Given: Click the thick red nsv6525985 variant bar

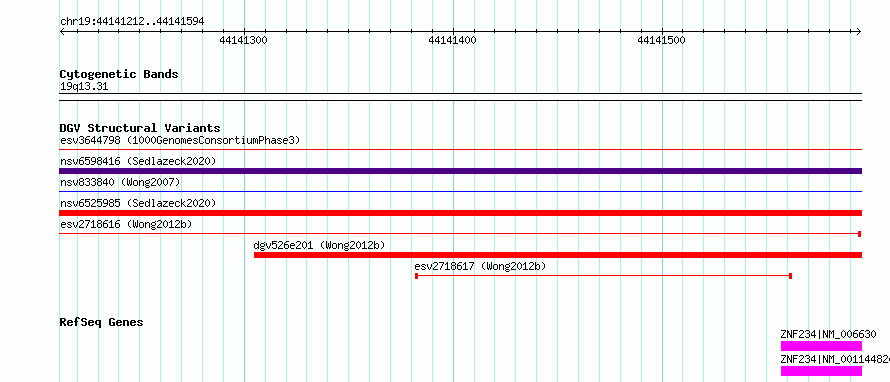Looking at the screenshot, I should point(460,213).
